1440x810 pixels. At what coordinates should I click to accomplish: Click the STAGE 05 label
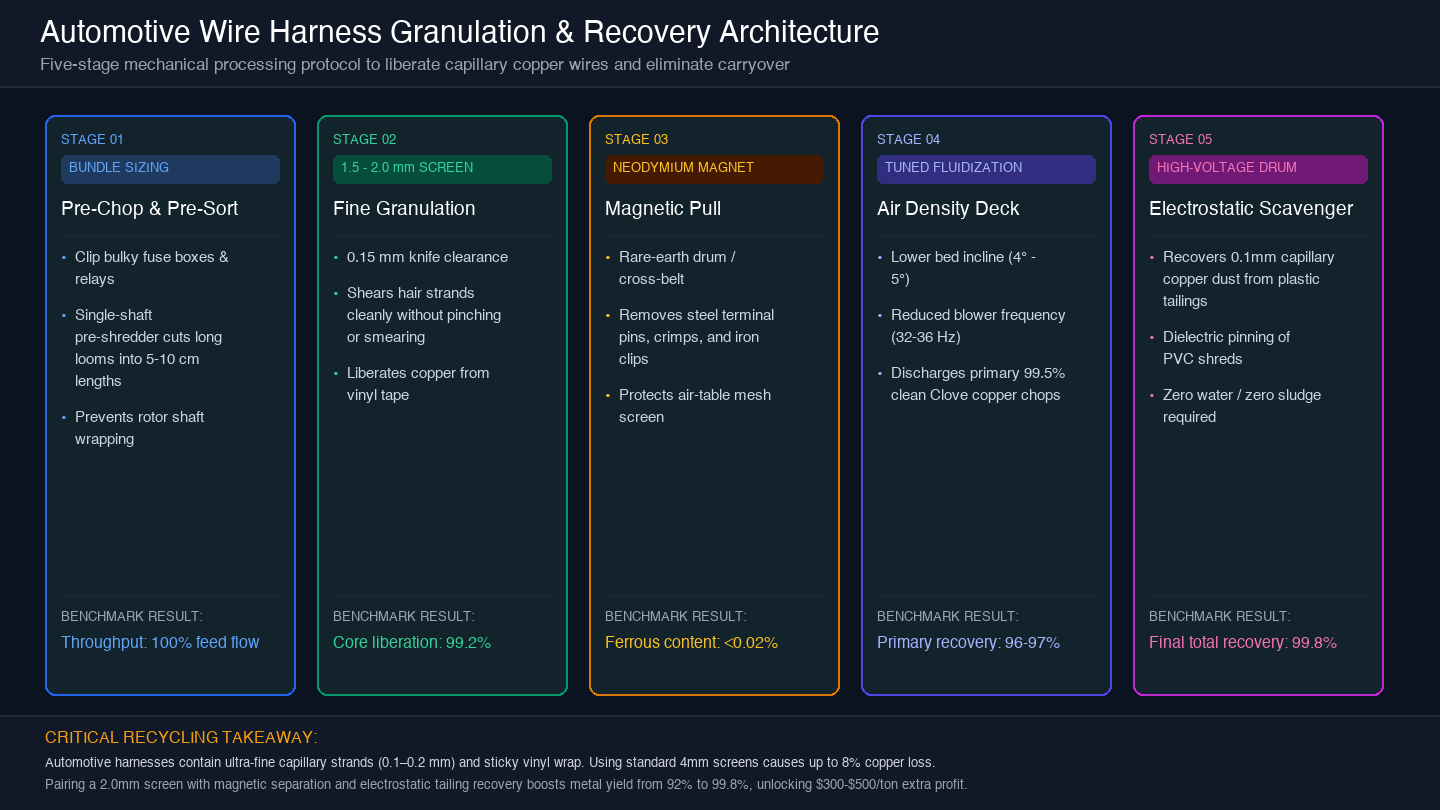(x=1180, y=139)
